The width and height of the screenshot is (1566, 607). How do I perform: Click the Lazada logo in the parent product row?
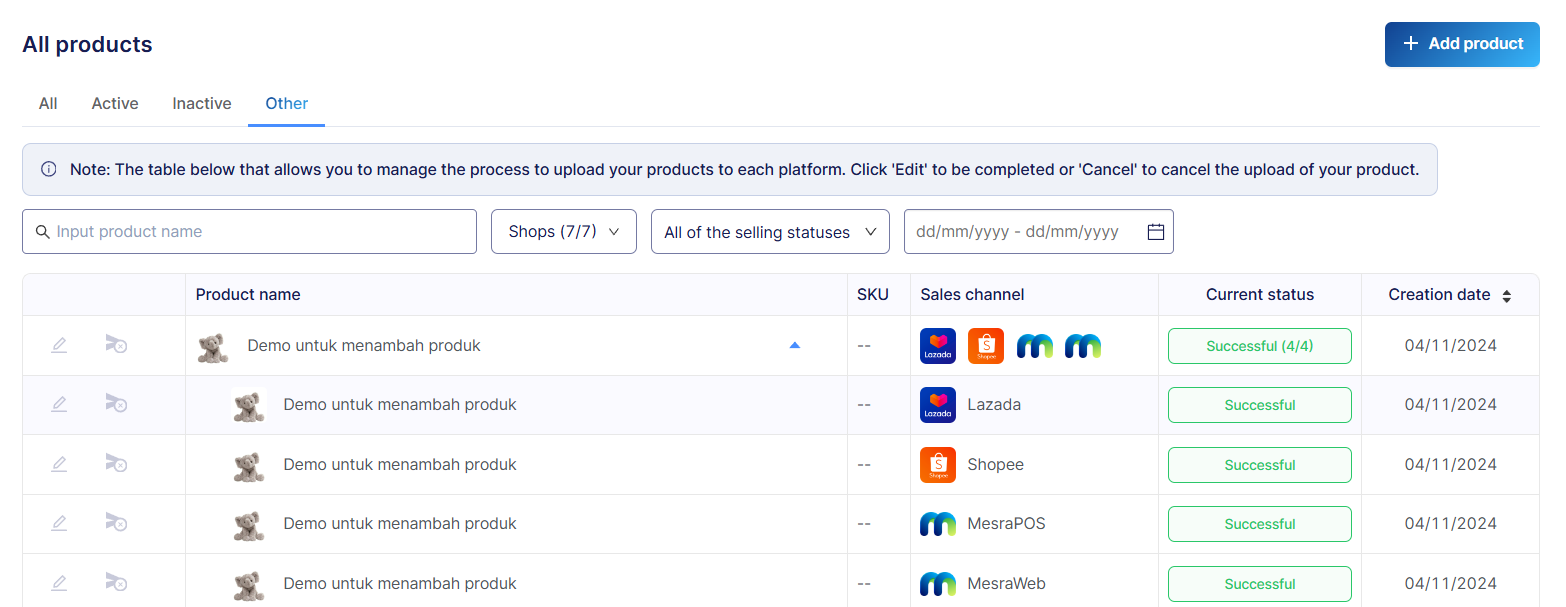click(937, 346)
